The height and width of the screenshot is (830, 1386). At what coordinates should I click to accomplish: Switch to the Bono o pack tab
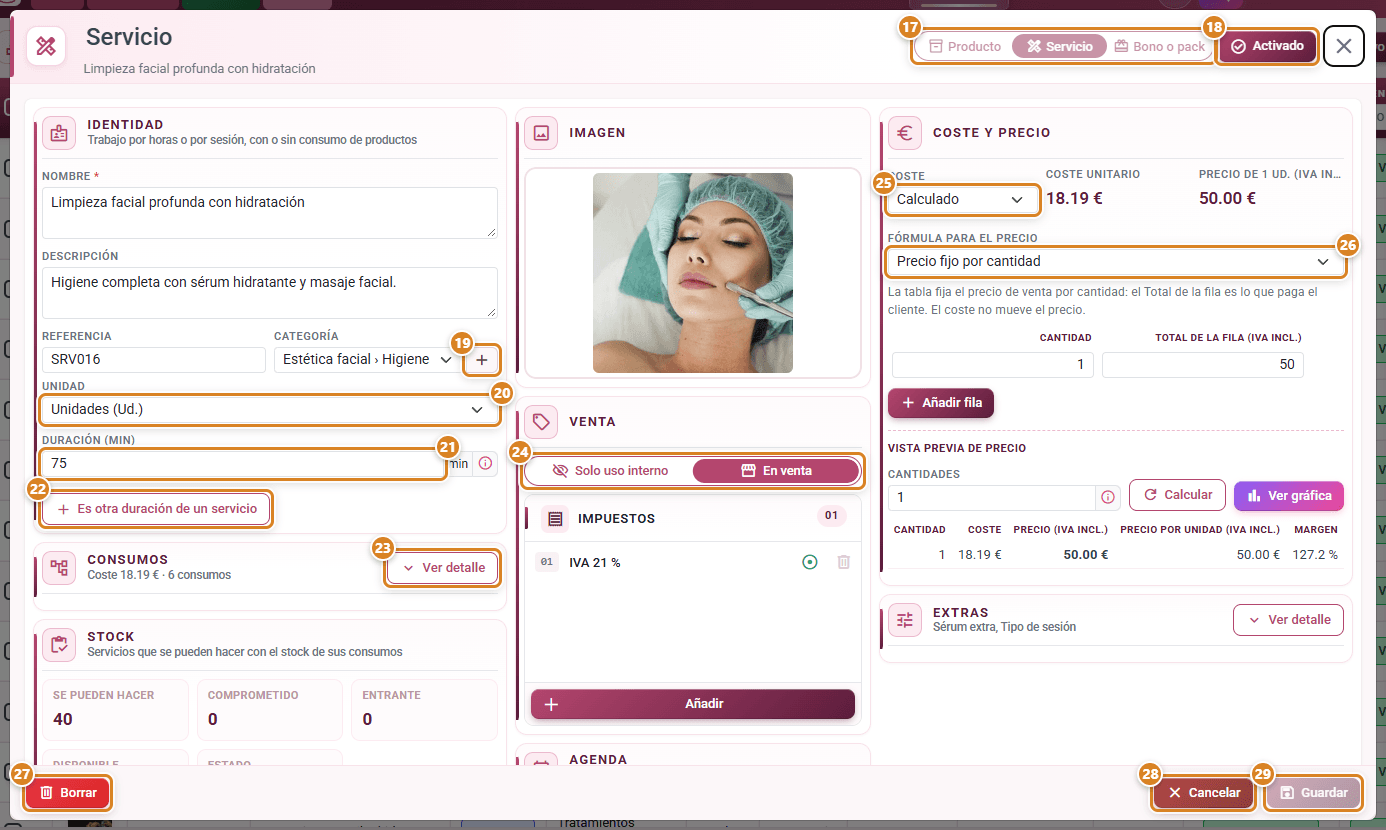(1160, 47)
